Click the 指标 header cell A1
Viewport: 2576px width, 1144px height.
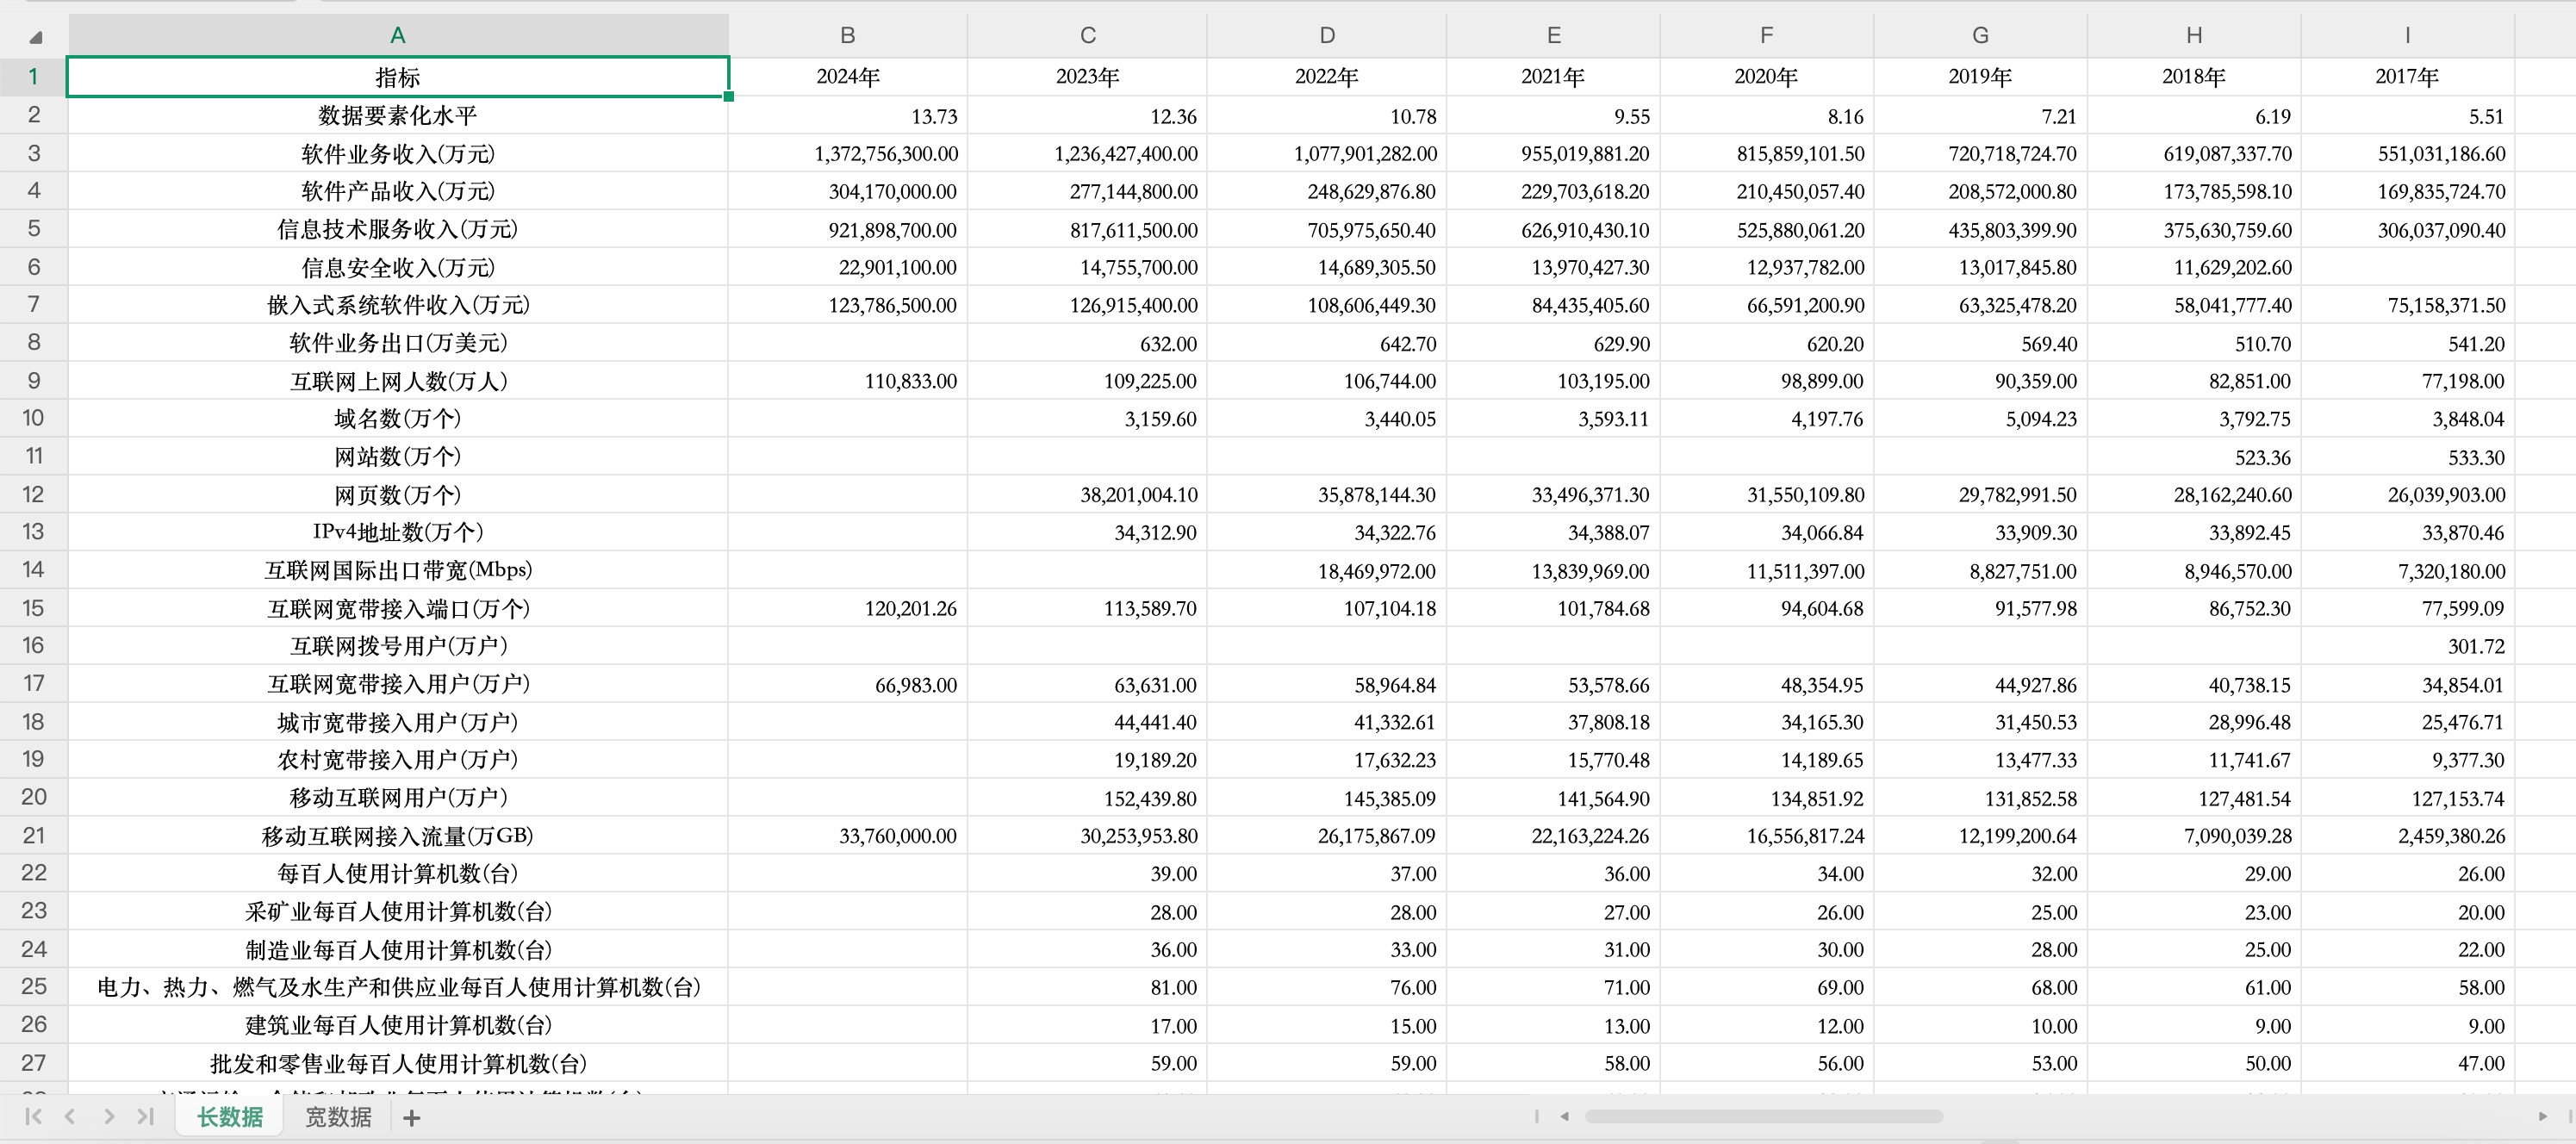click(x=397, y=77)
